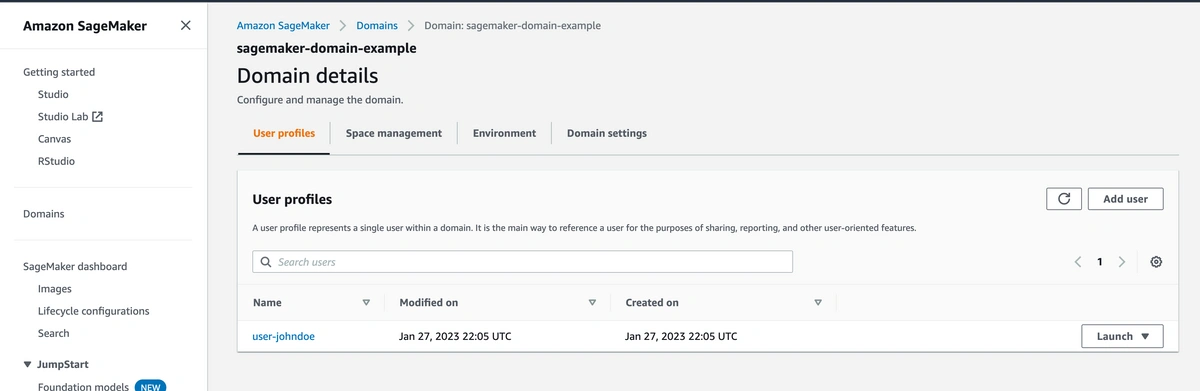Switch to Space management tab

[x=394, y=133]
